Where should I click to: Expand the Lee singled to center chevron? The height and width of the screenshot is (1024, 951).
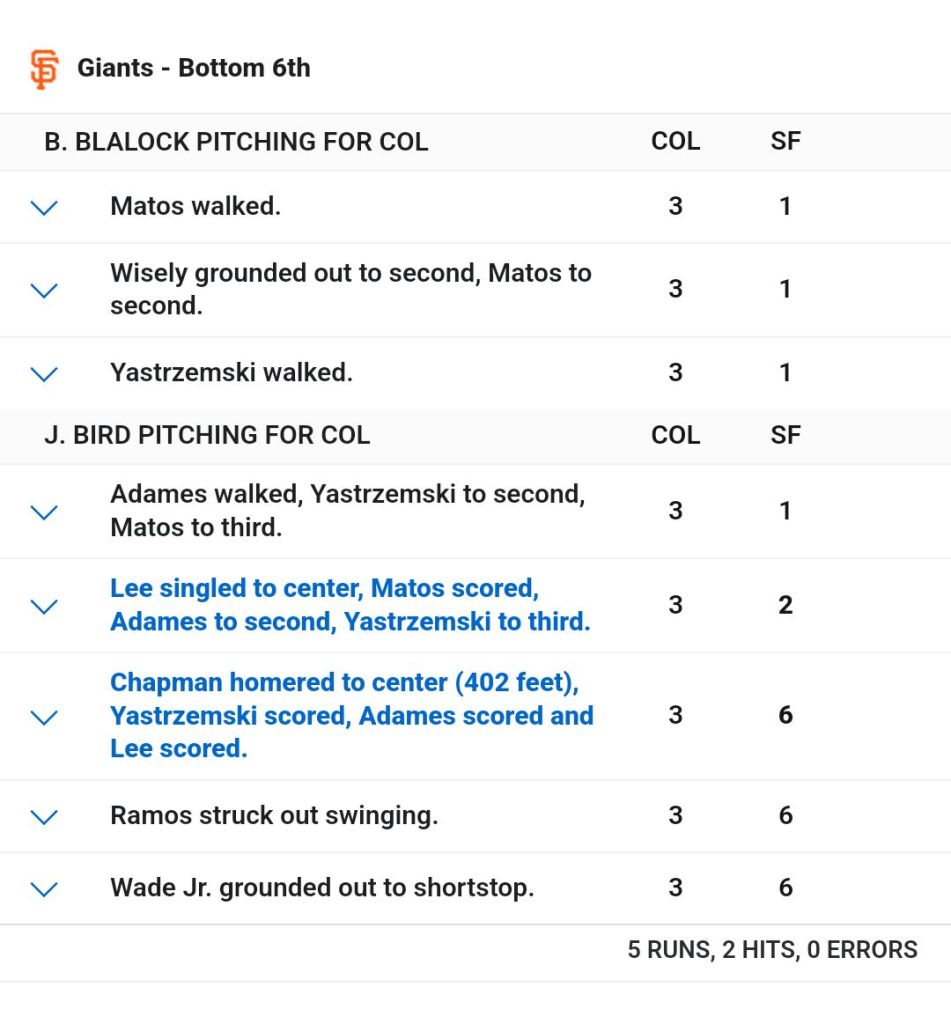44,607
